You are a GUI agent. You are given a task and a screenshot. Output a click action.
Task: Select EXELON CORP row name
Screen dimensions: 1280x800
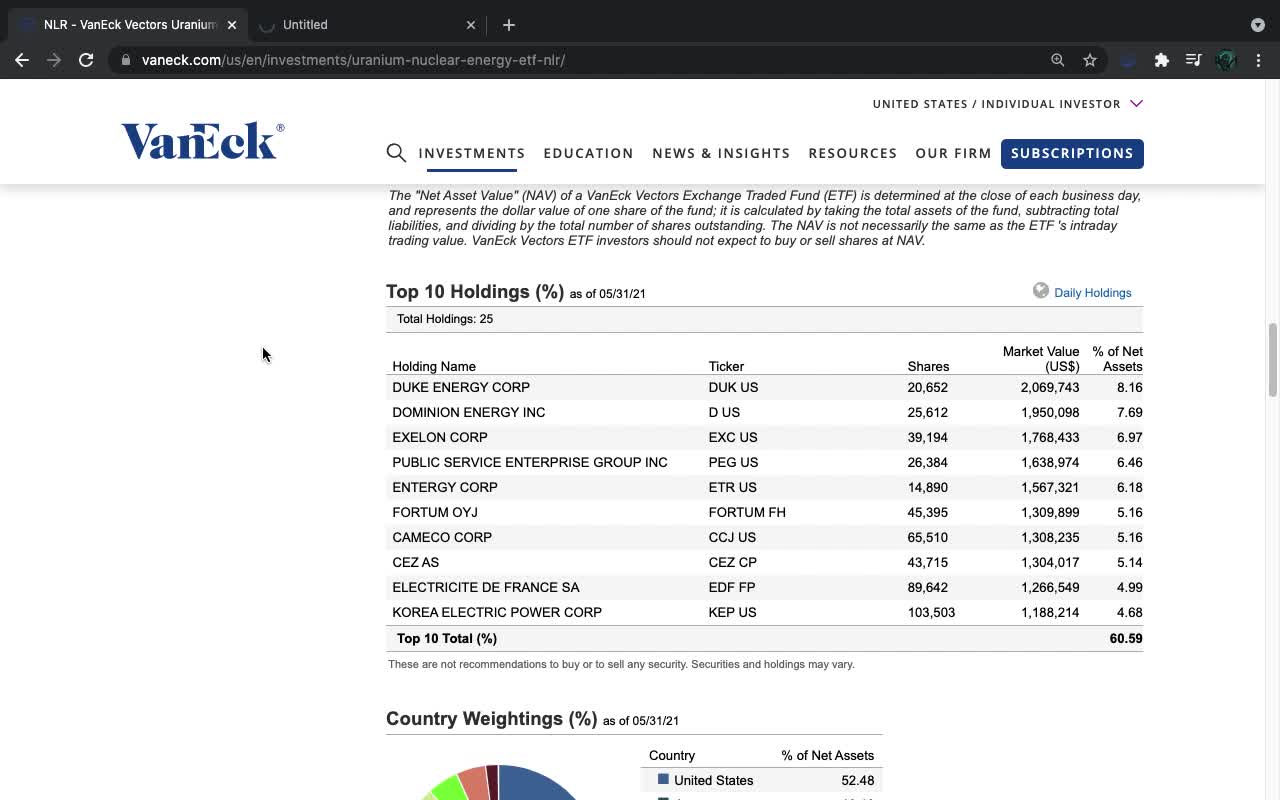click(440, 437)
